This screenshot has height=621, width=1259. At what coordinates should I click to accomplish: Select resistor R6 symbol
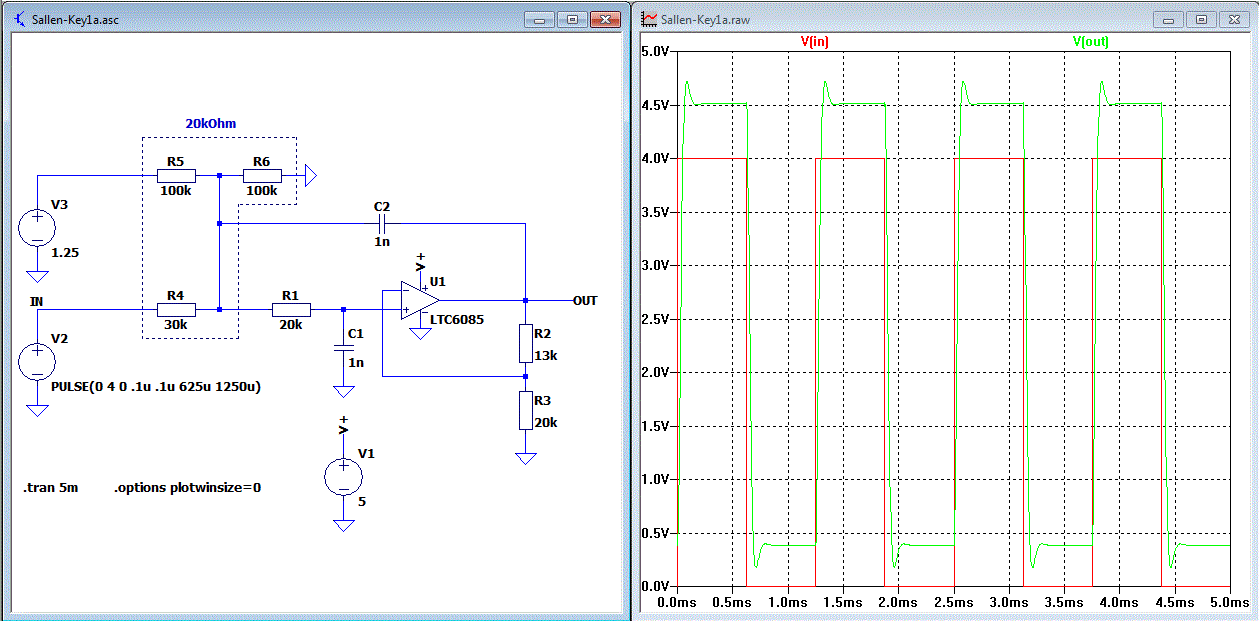click(261, 175)
